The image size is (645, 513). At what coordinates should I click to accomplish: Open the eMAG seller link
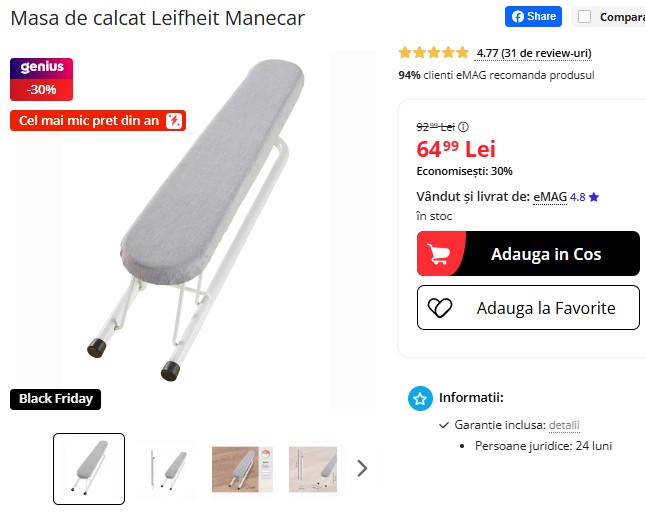click(x=550, y=197)
